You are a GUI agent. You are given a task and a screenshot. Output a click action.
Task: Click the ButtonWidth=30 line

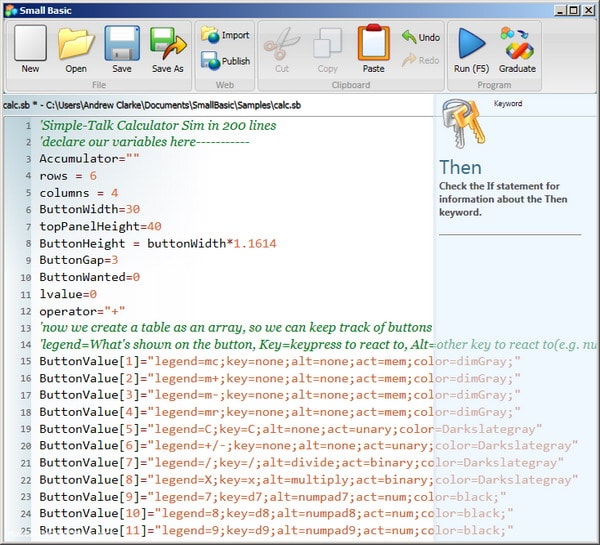[90, 209]
